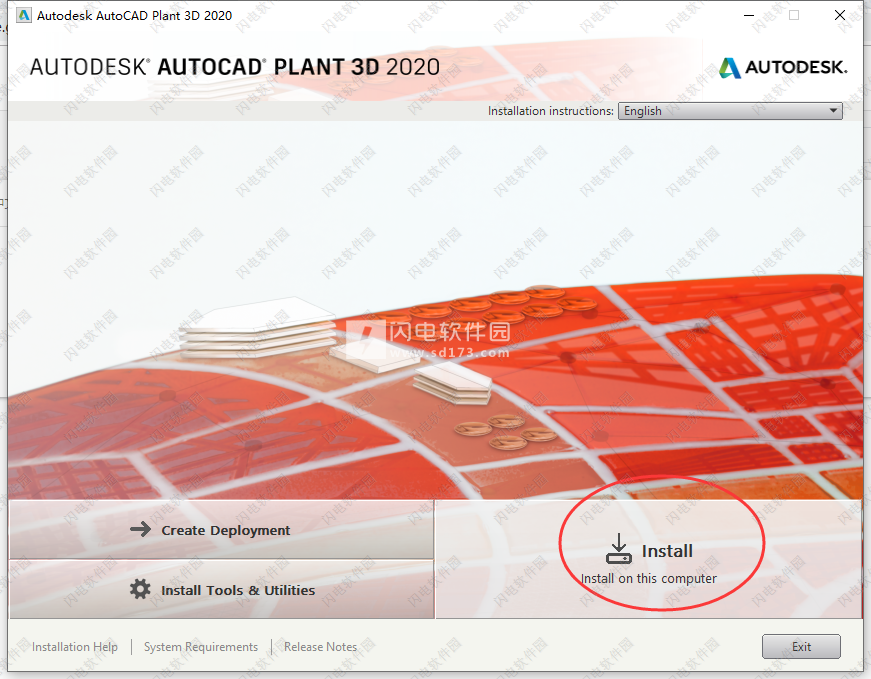Minimize the installer window

pyautogui.click(x=749, y=15)
